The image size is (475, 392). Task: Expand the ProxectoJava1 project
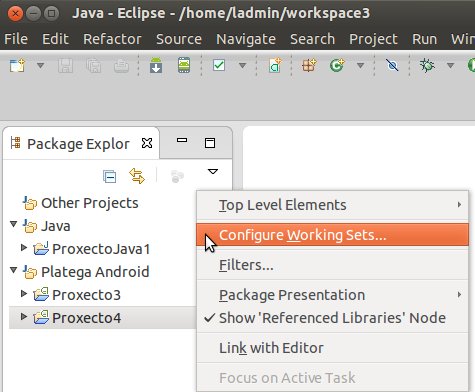24,247
